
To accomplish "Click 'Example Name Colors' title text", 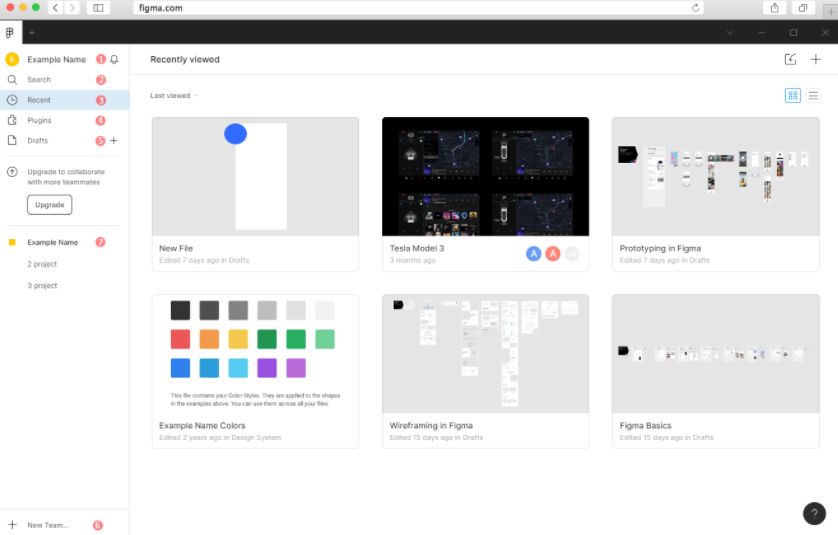I will coord(202,426).
